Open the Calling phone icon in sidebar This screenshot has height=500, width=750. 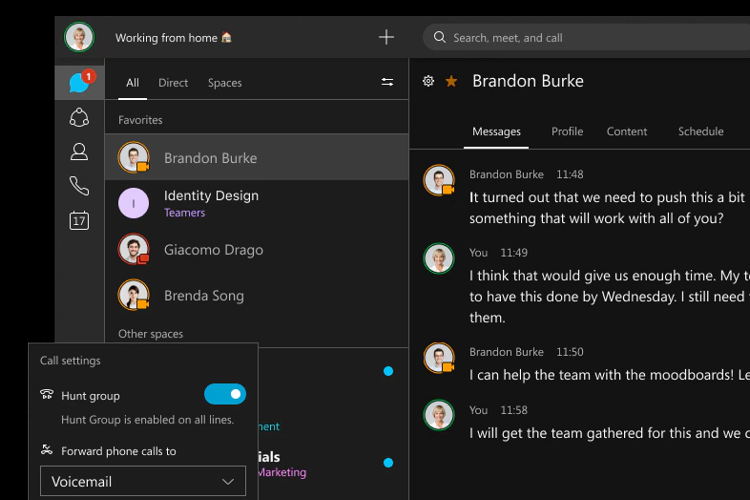point(79,186)
